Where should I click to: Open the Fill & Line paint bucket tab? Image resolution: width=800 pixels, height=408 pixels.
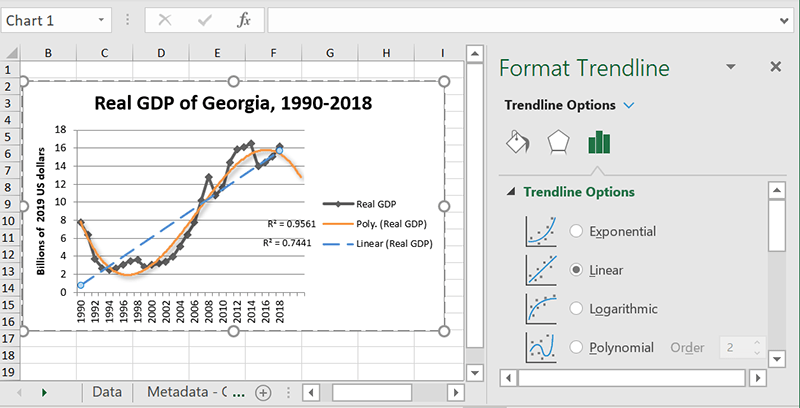518,142
